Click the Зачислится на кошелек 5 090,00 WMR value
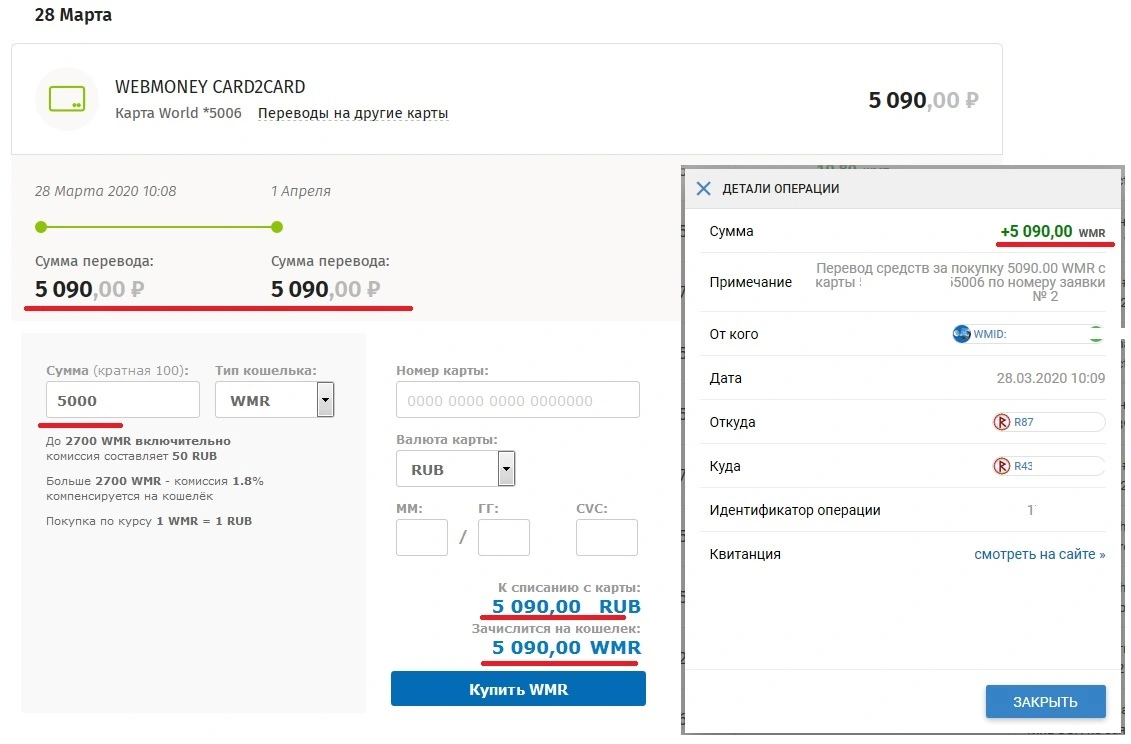Image resolution: width=1131 pixels, height=744 pixels. click(x=566, y=647)
